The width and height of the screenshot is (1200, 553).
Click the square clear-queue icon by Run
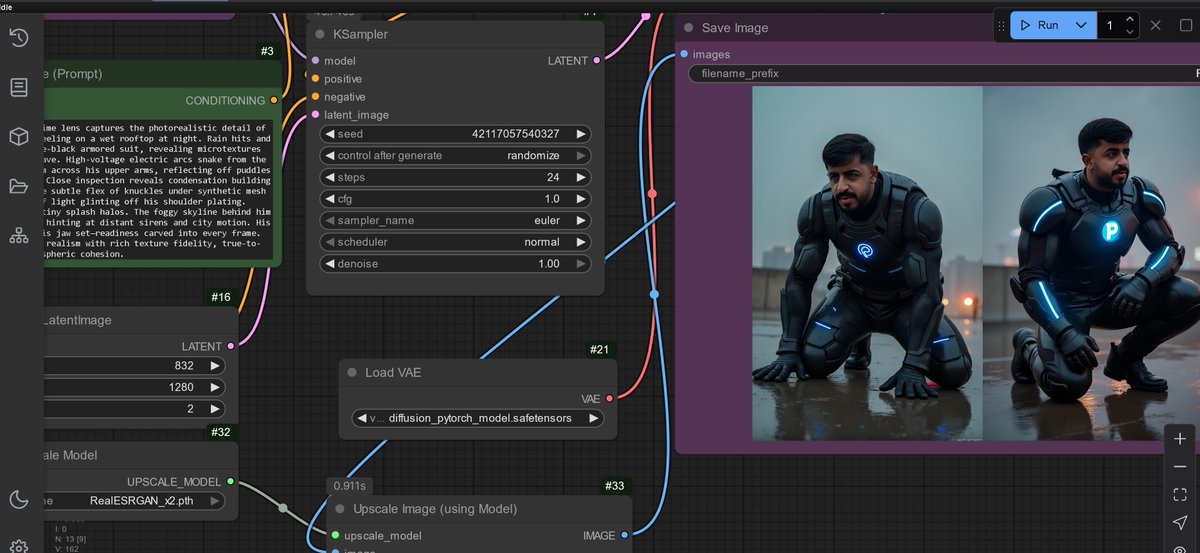[x=1186, y=25]
